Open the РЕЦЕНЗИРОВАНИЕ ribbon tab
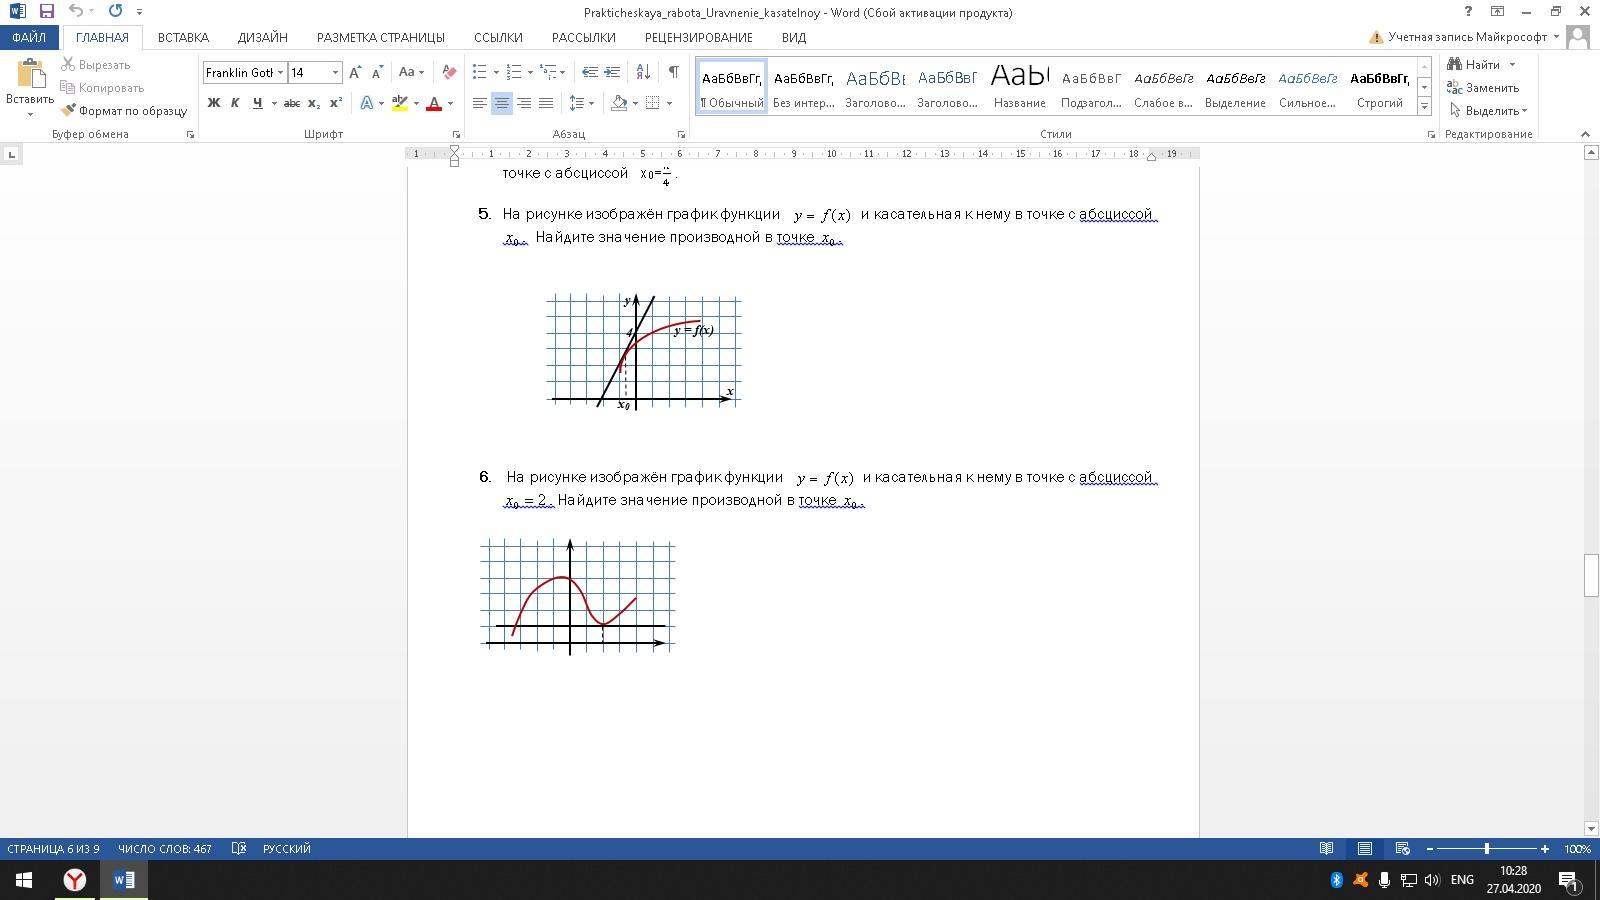 [x=699, y=37]
